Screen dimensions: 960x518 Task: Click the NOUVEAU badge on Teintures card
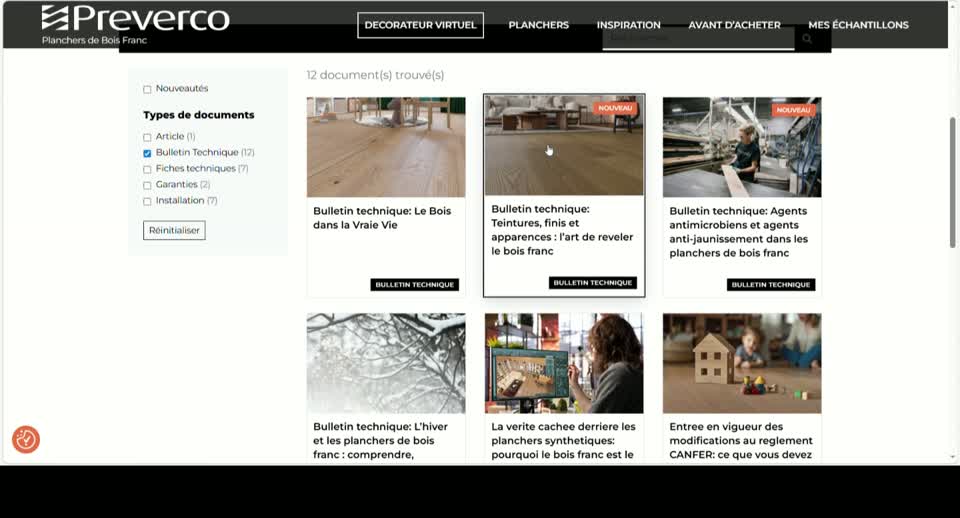point(615,108)
